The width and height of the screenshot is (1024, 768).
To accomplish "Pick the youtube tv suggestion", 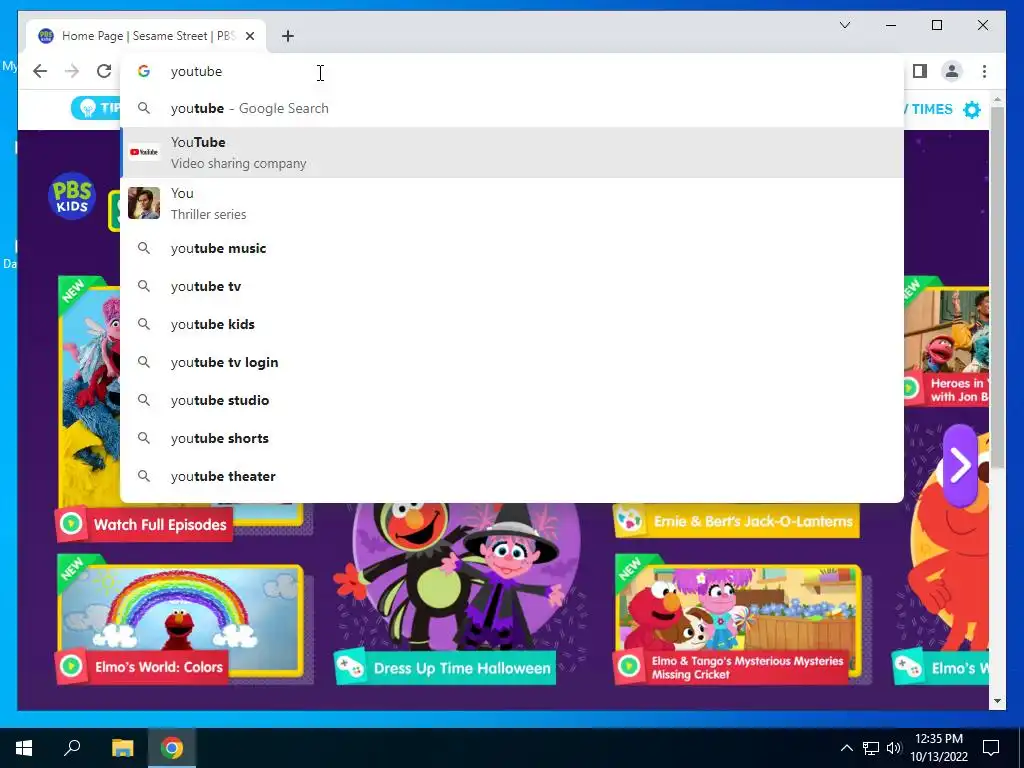I will [512, 286].
